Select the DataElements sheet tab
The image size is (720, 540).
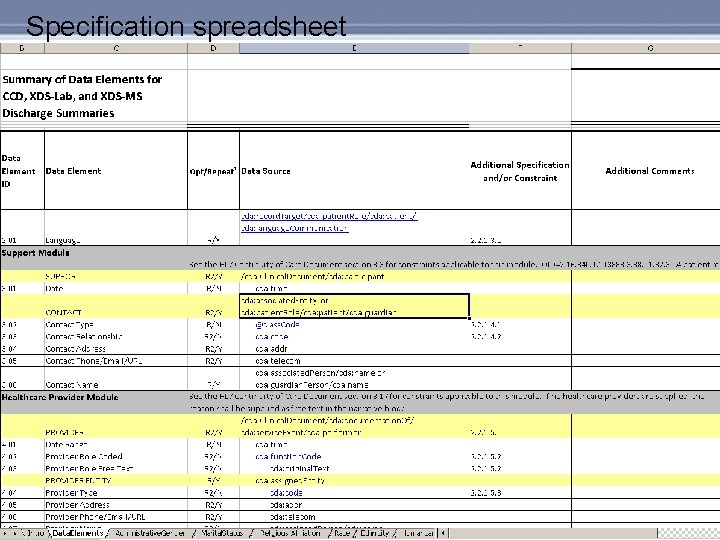(77, 533)
